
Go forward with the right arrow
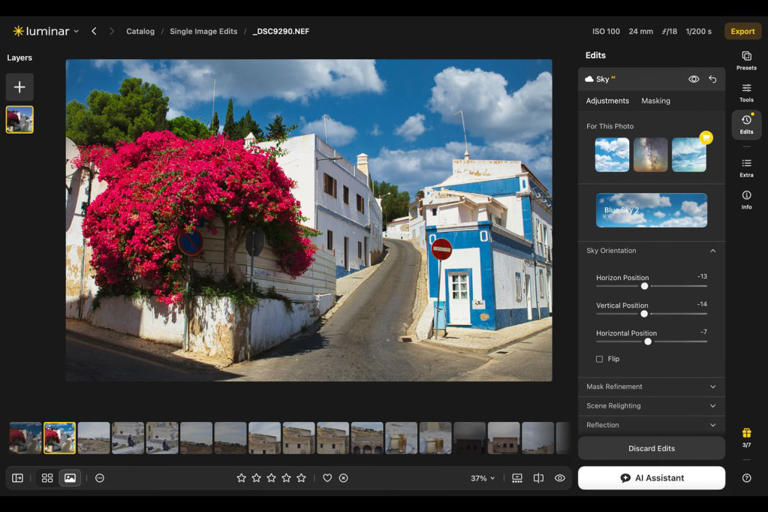coord(112,31)
